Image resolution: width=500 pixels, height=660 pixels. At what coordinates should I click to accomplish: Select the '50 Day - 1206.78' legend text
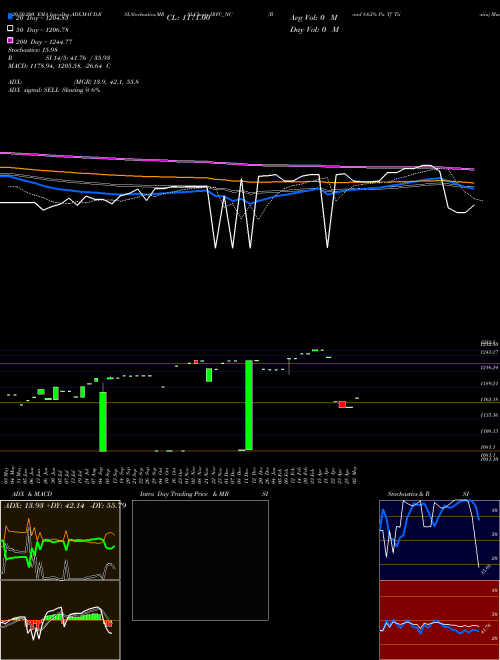pyautogui.click(x=42, y=30)
